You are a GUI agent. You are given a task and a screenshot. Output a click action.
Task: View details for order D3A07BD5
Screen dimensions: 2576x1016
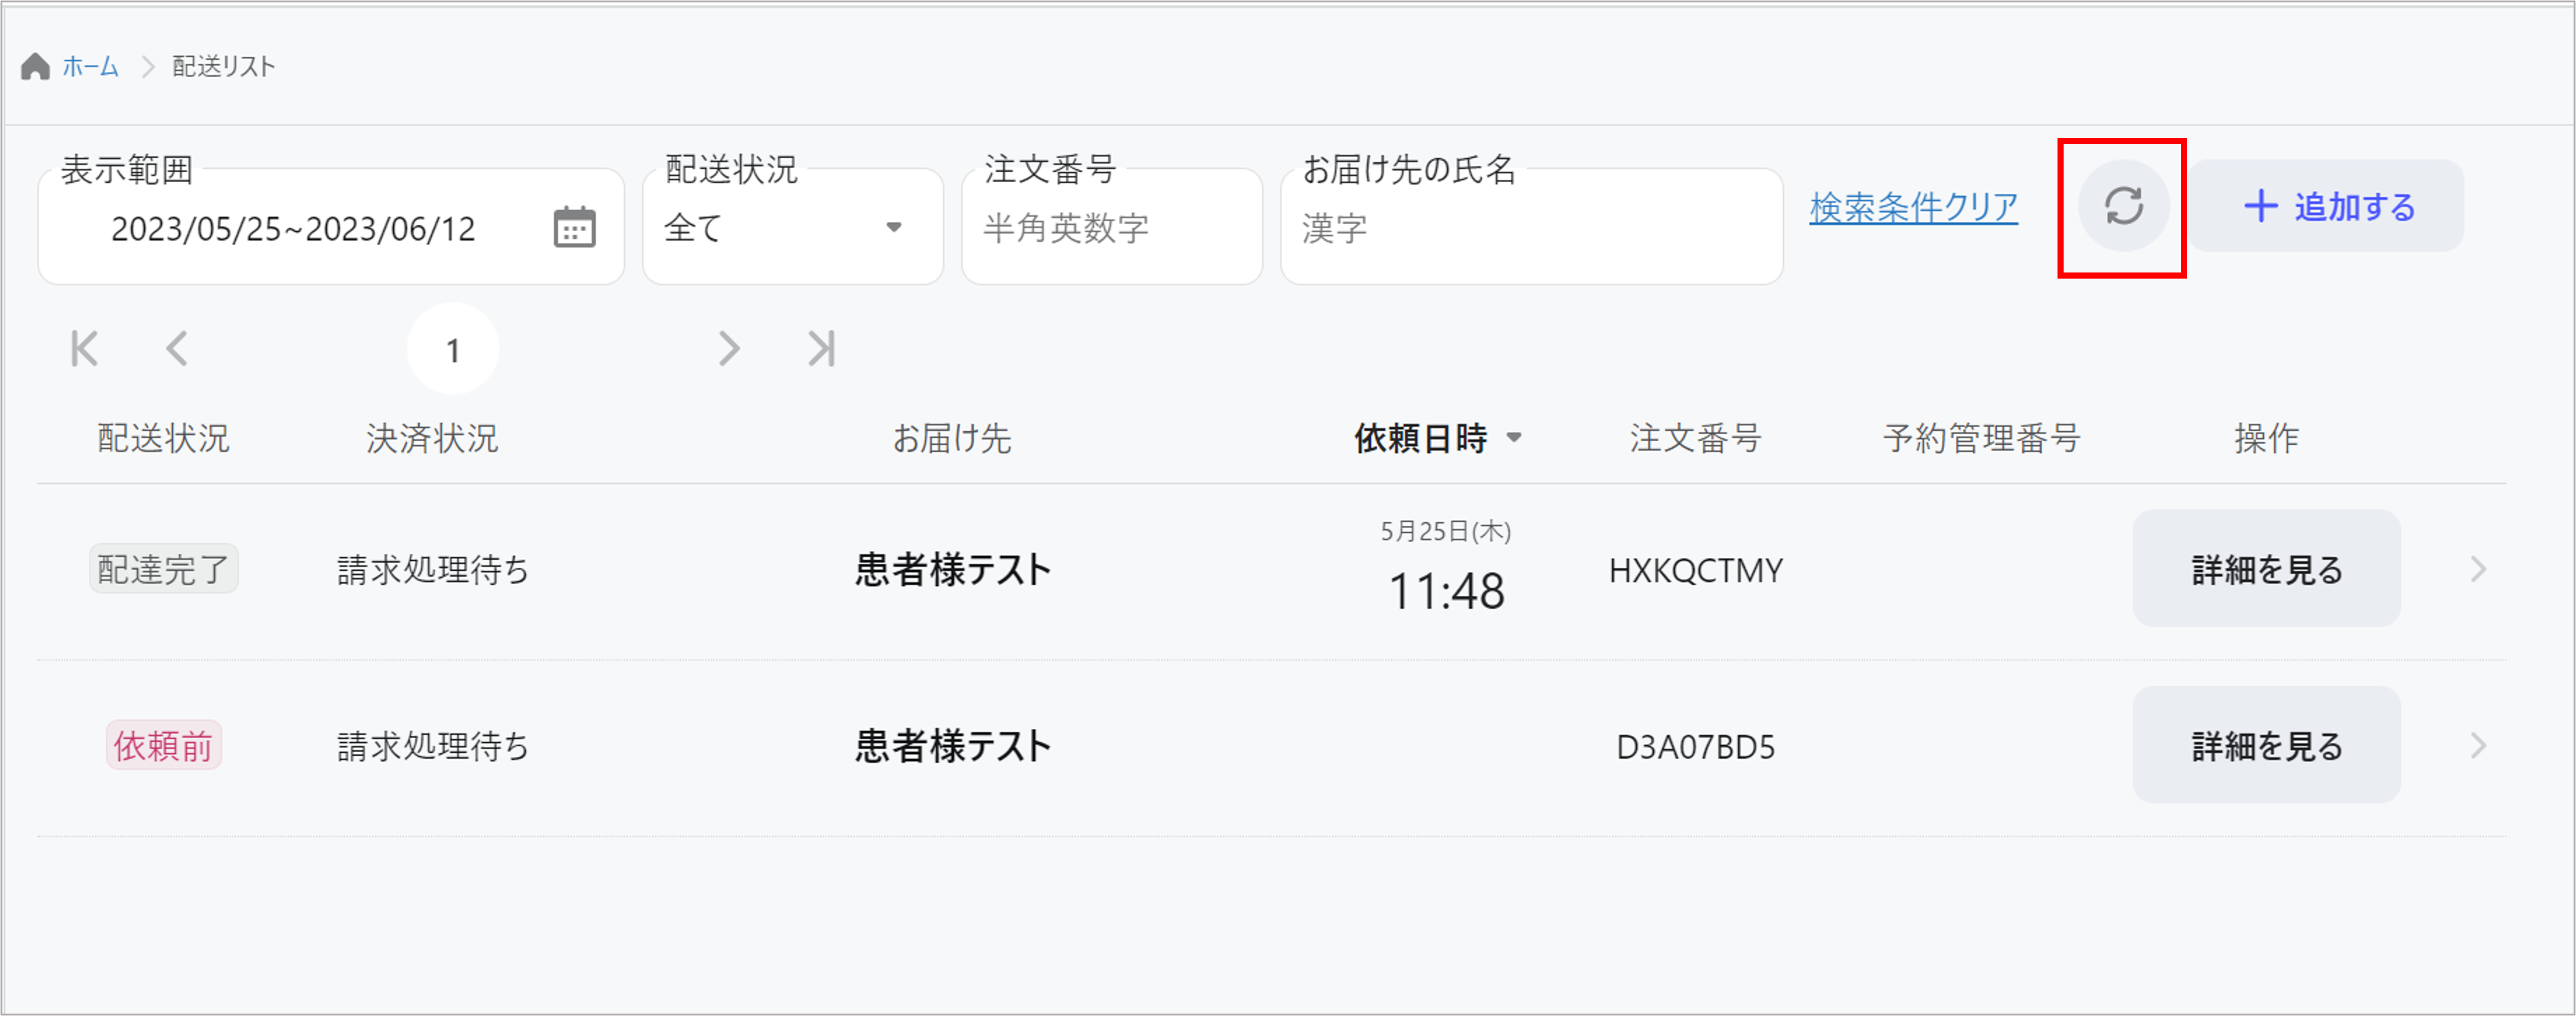point(2266,745)
